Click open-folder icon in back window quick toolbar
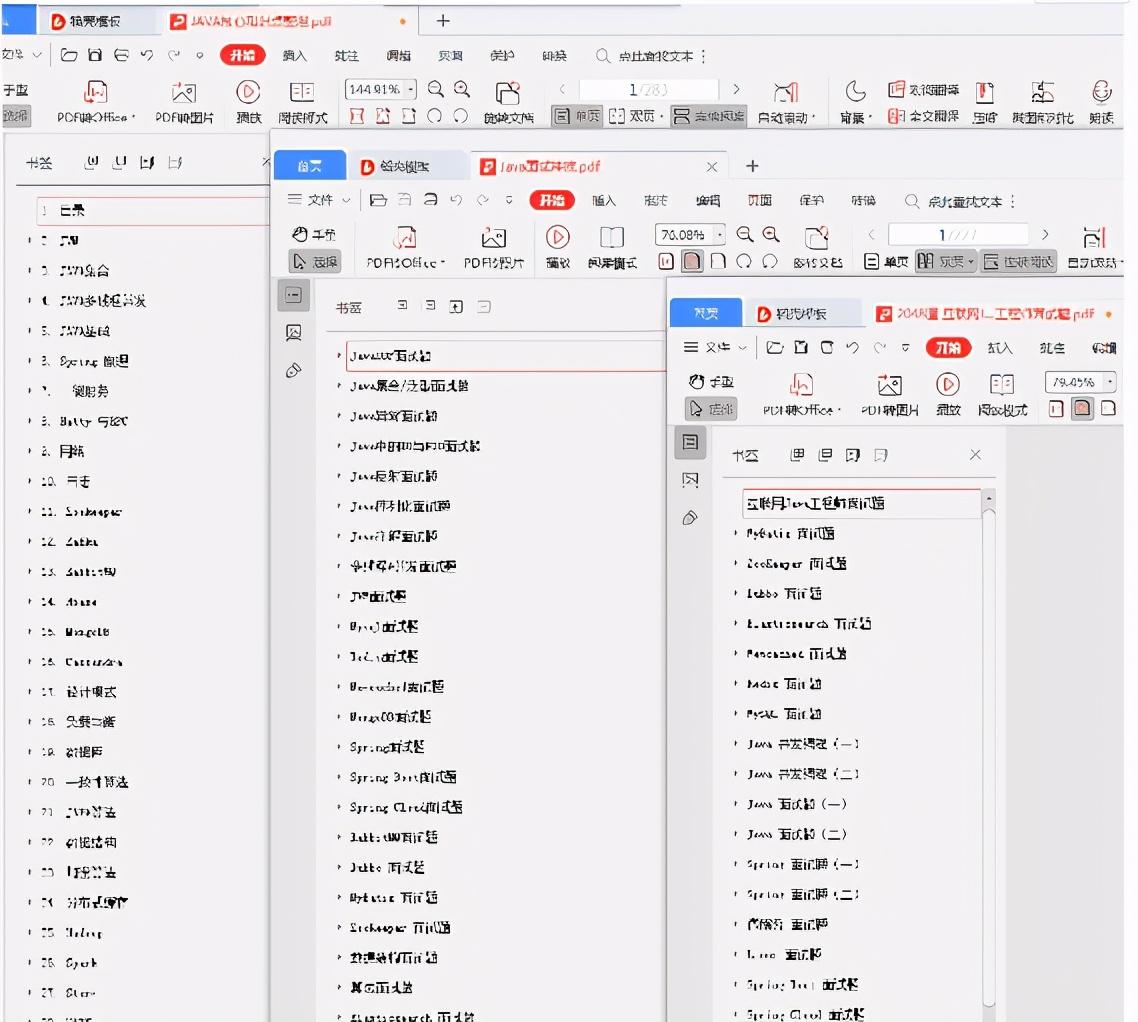Viewport: 1138px width, 1022px height. [69, 55]
